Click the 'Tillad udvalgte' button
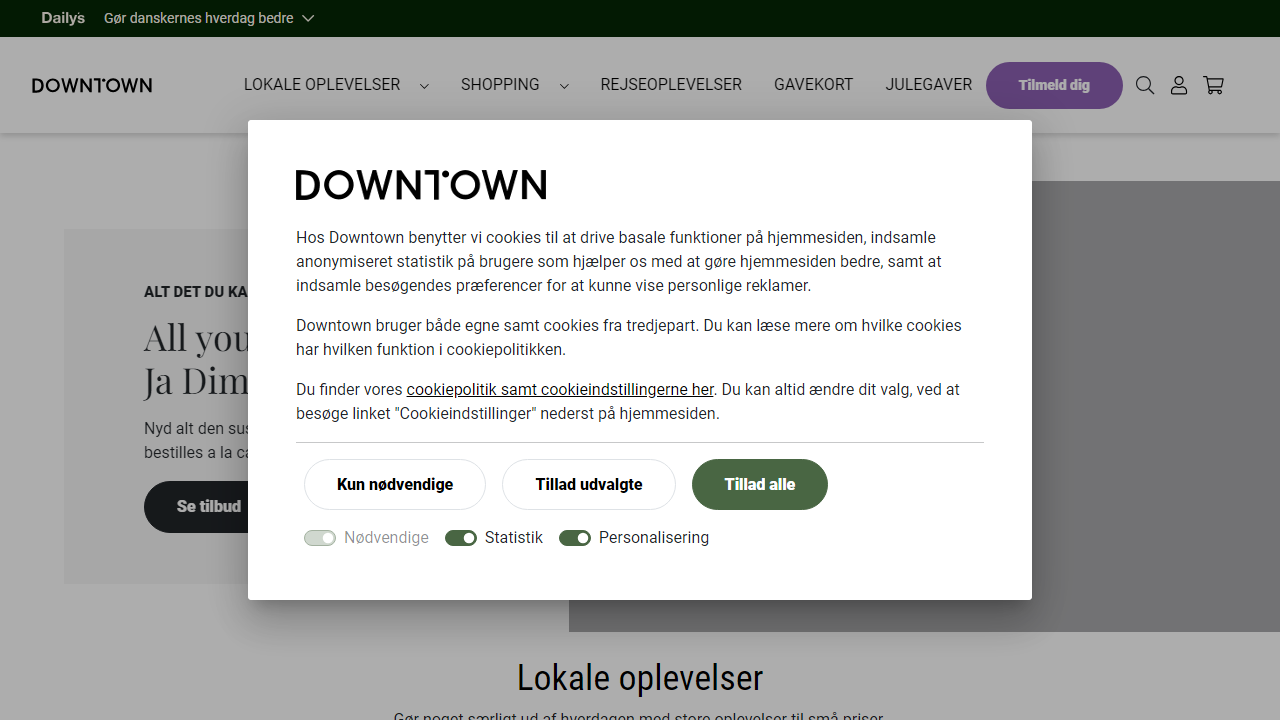Screen dimensions: 1280x720 click(x=588, y=484)
